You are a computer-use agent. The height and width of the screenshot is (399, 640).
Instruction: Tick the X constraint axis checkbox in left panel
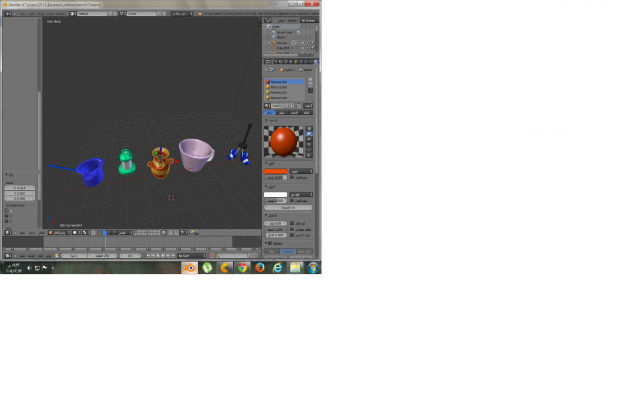pyautogui.click(x=7, y=210)
